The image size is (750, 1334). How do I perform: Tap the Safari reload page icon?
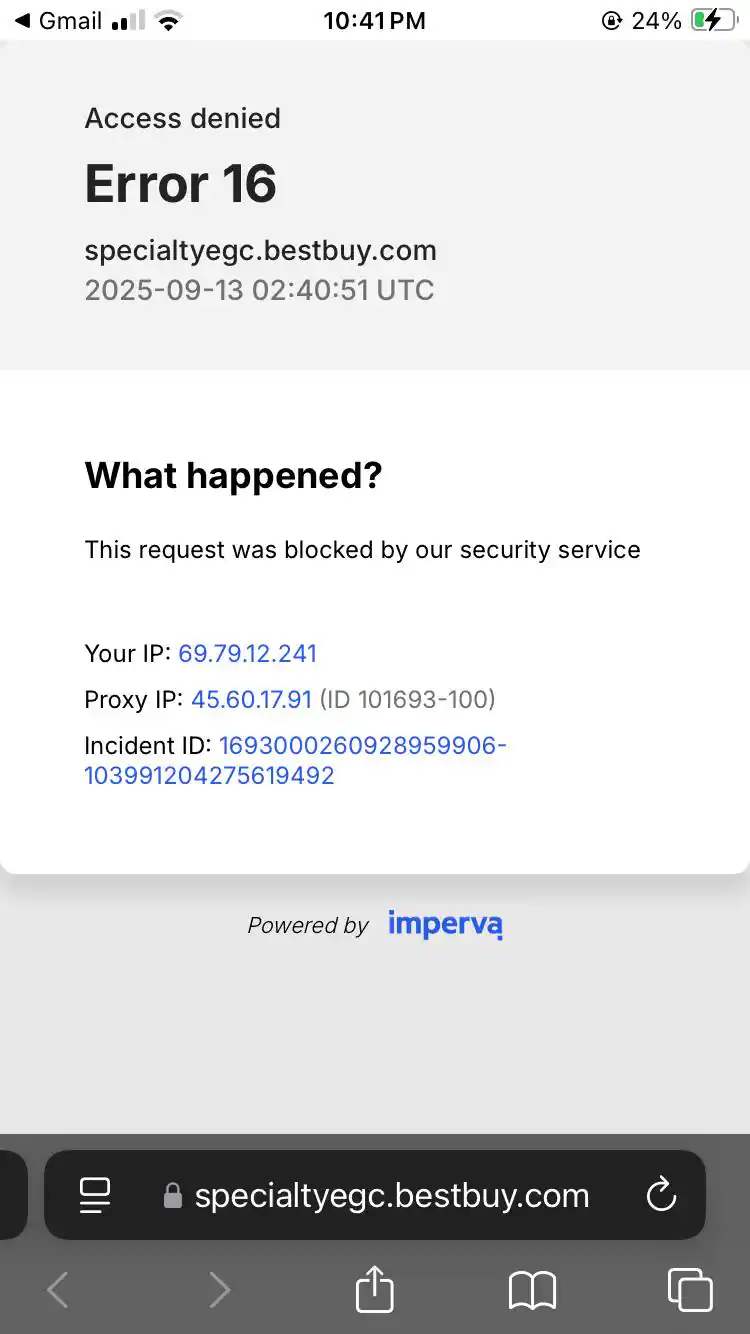click(x=661, y=1195)
